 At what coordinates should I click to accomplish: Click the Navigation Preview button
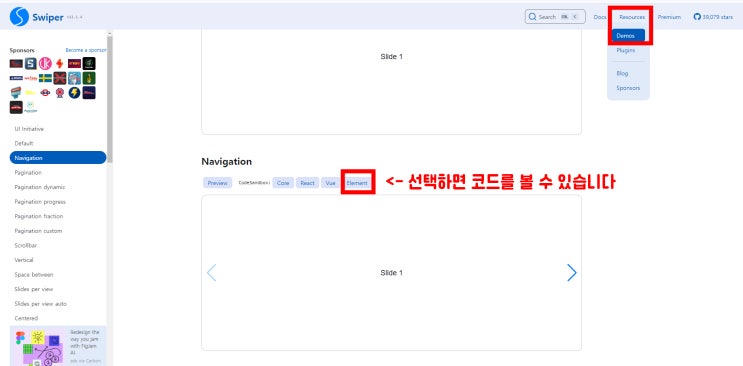pos(217,183)
